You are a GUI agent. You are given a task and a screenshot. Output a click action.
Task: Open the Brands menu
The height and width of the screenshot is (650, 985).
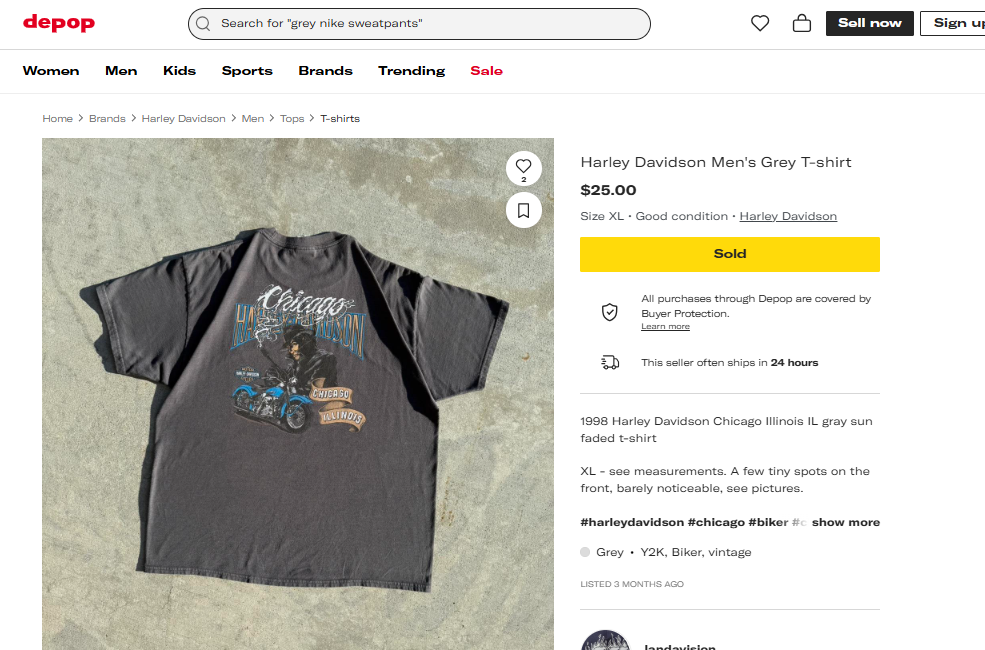point(325,71)
